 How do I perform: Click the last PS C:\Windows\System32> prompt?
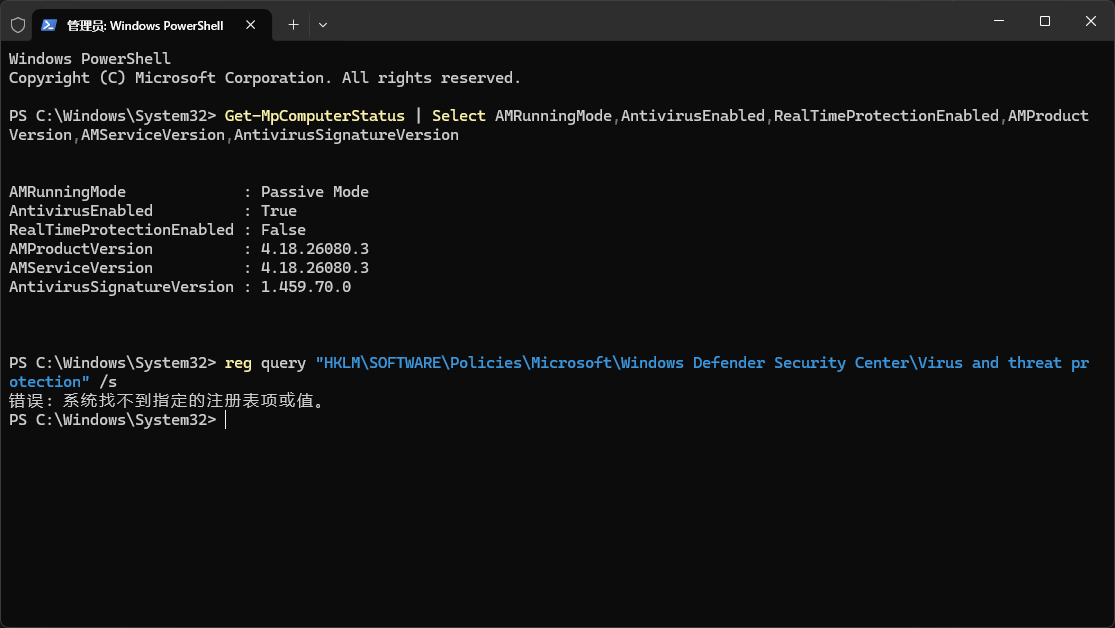pos(112,420)
